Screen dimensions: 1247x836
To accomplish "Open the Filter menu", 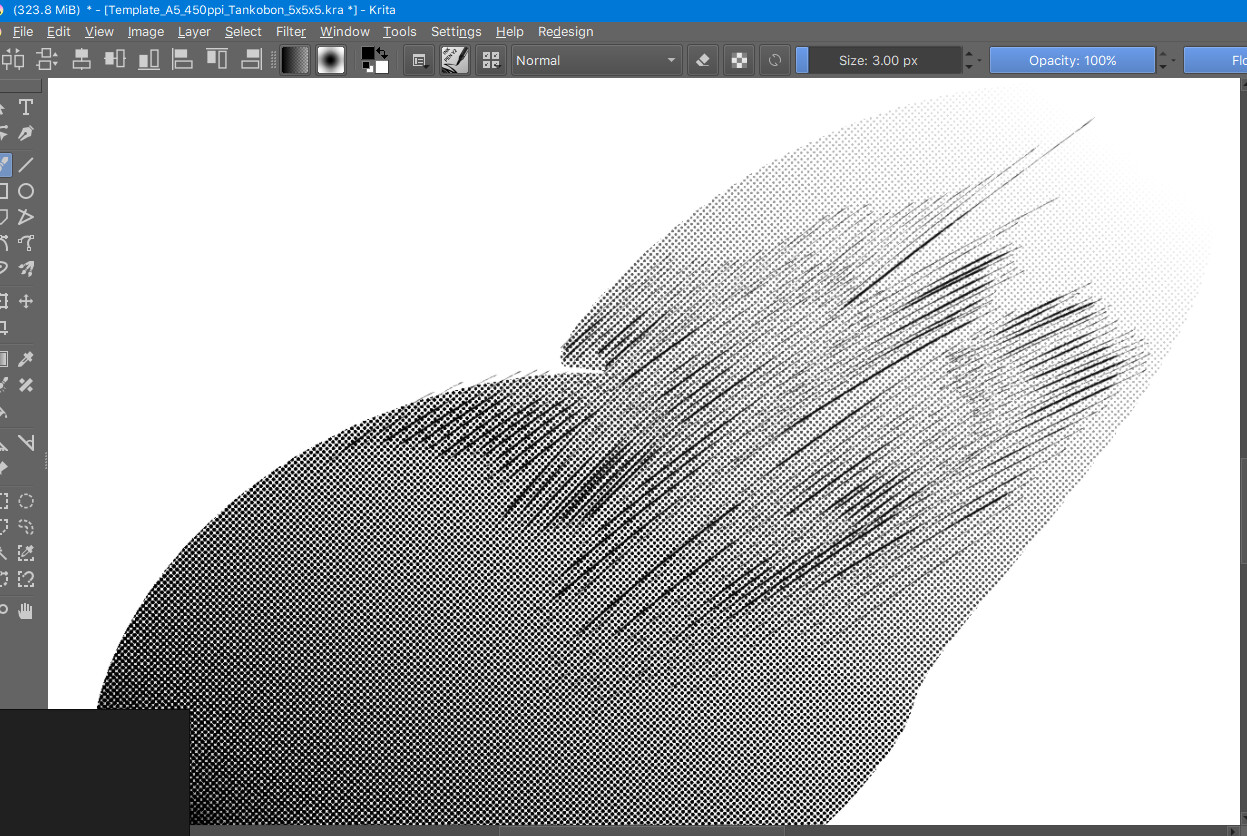I will point(290,31).
